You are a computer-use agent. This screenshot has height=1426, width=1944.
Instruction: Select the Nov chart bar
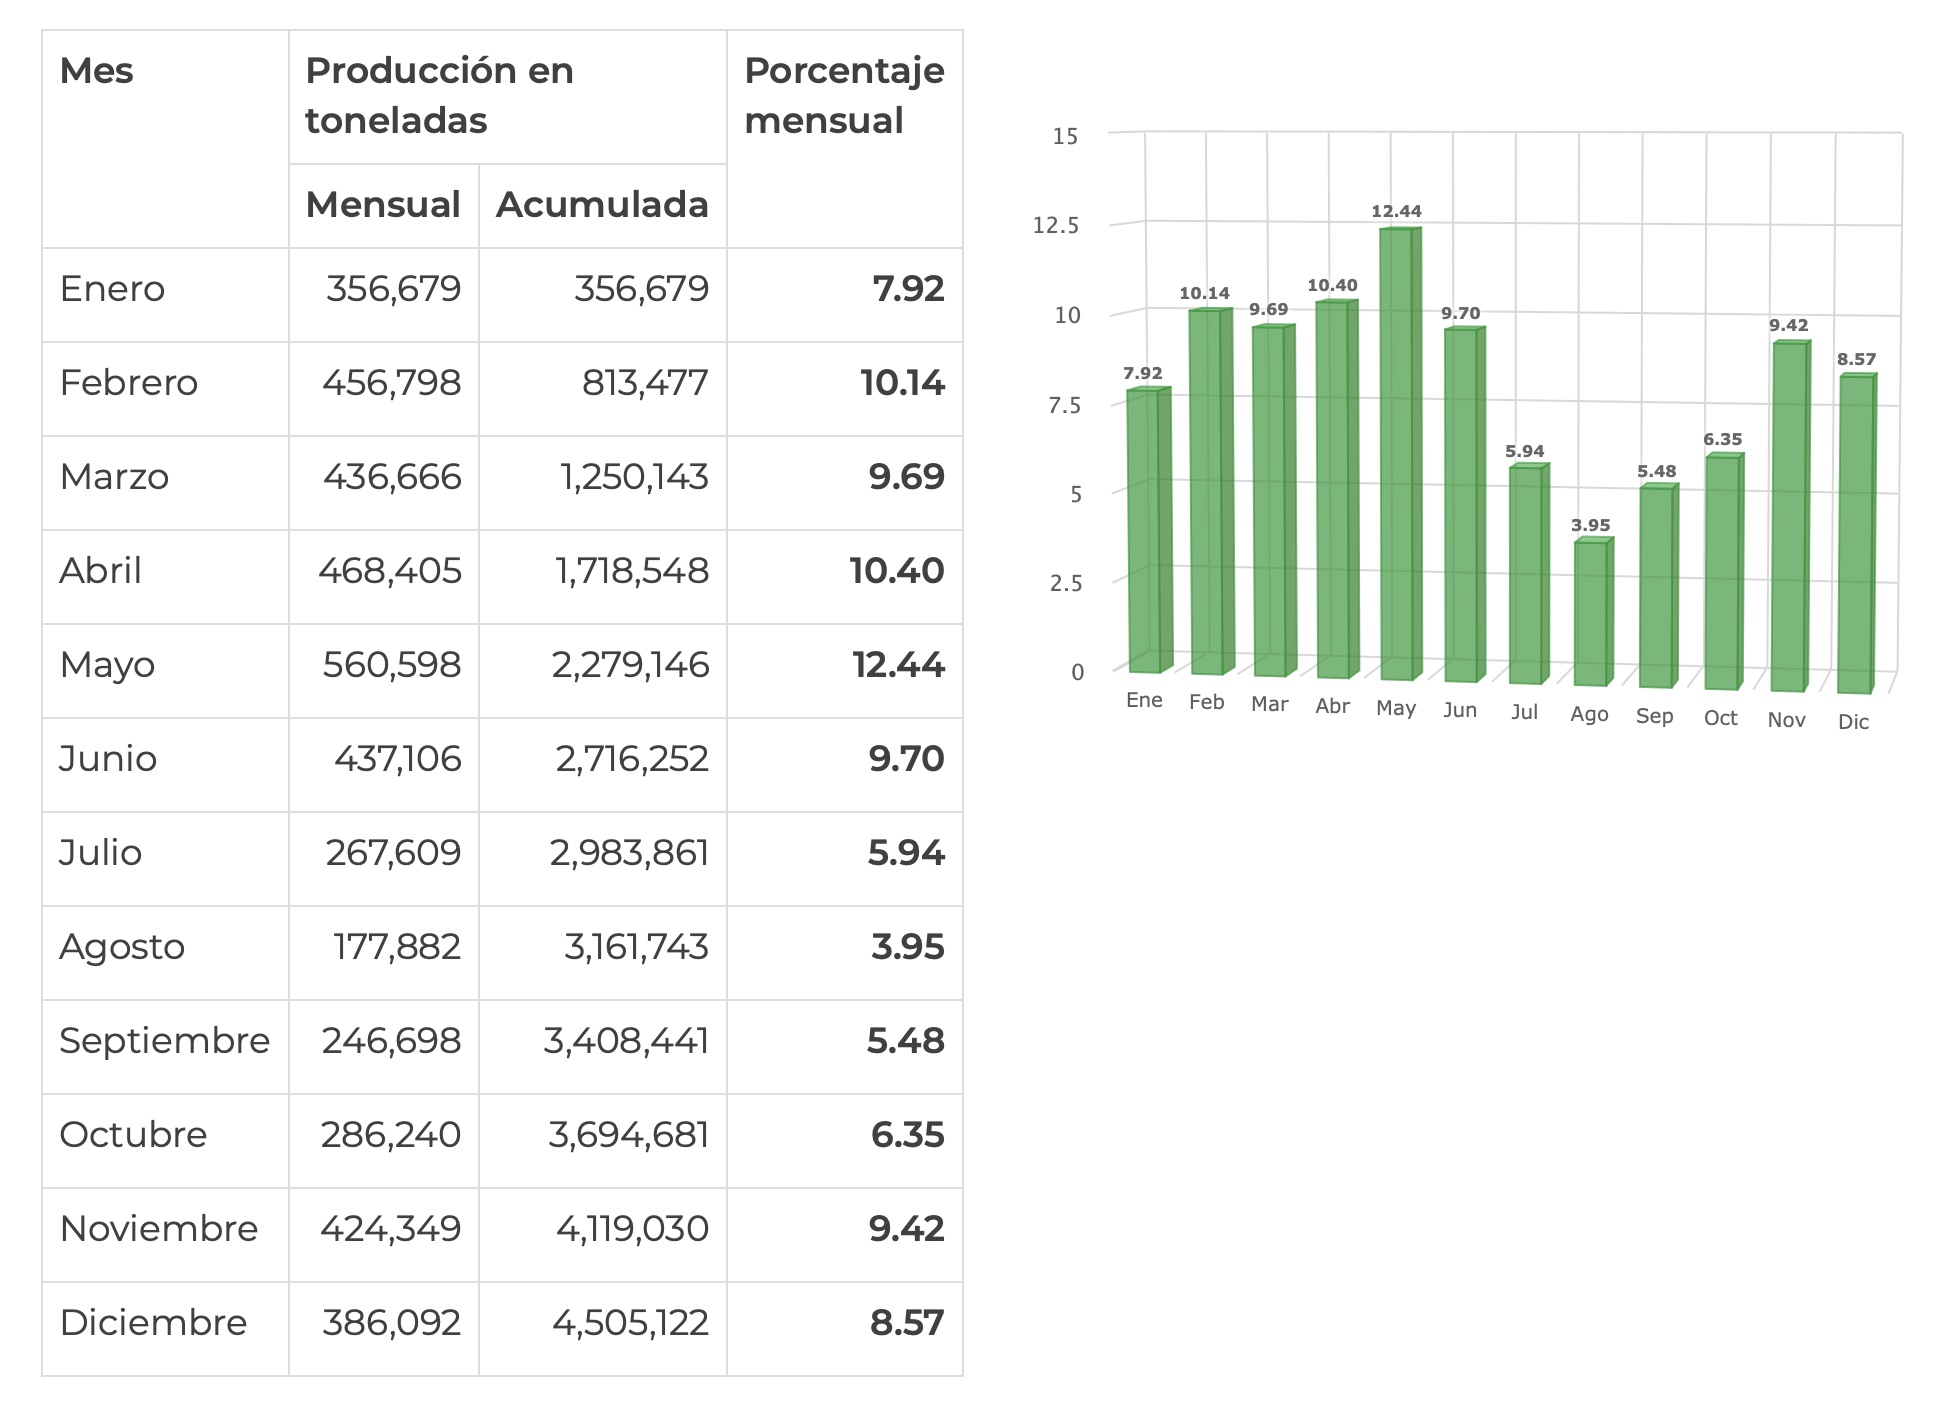1789,516
